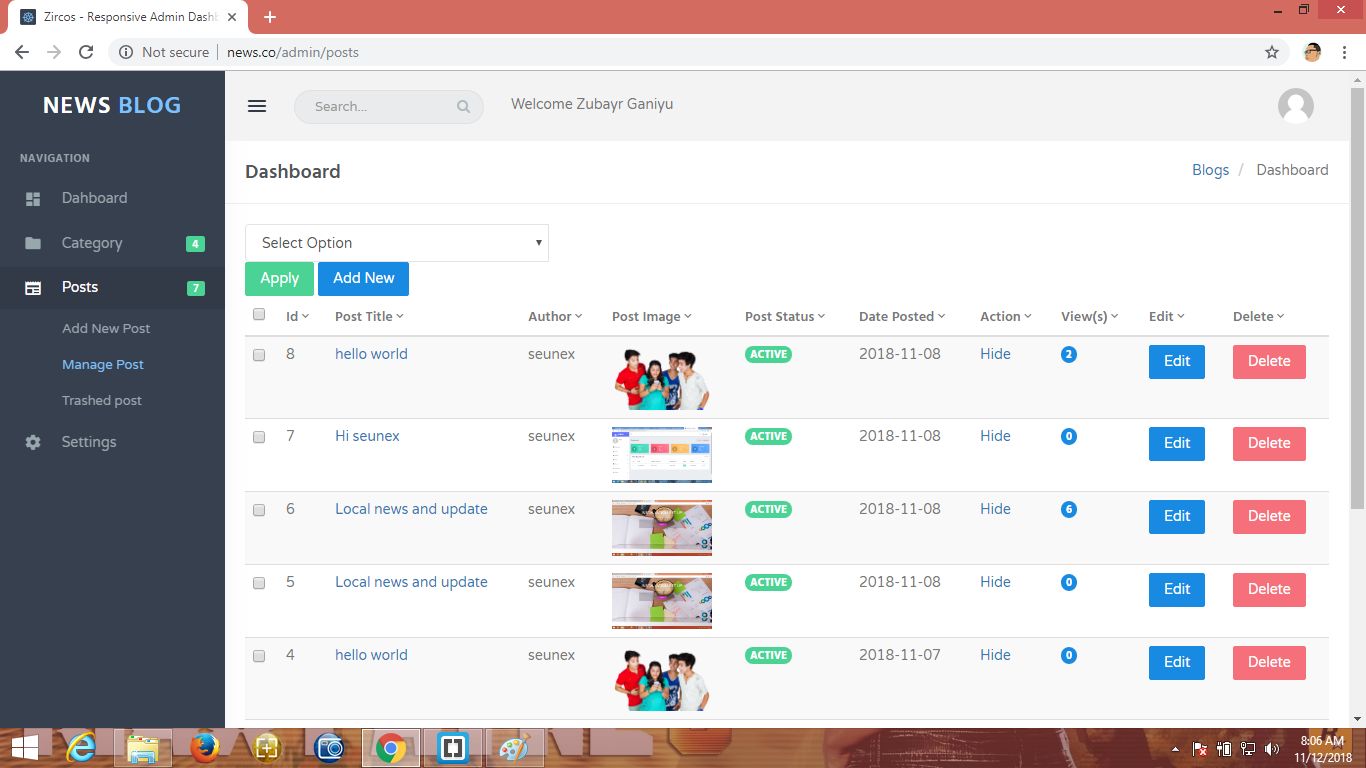Sort by the Id column header
1366x768 pixels.
point(297,316)
